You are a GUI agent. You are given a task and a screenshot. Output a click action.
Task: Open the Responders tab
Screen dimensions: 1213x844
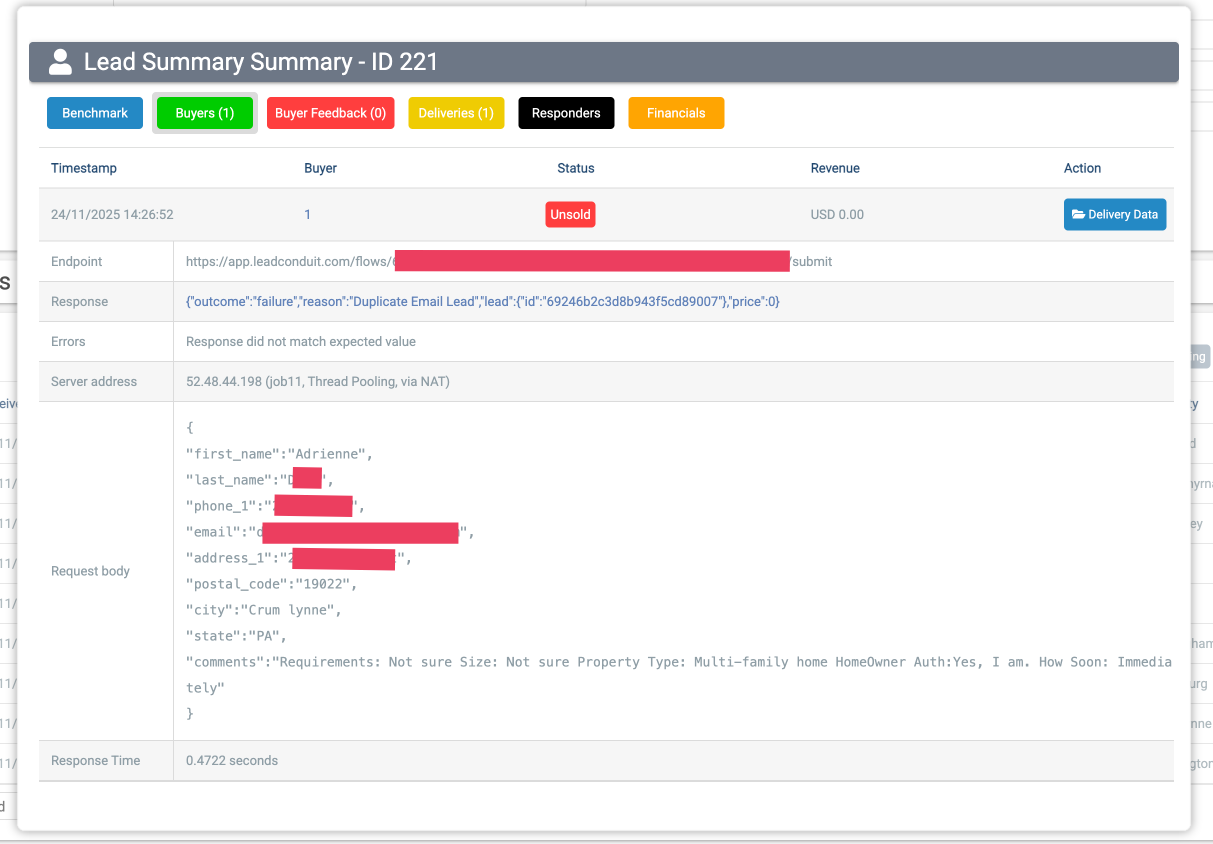coord(566,113)
